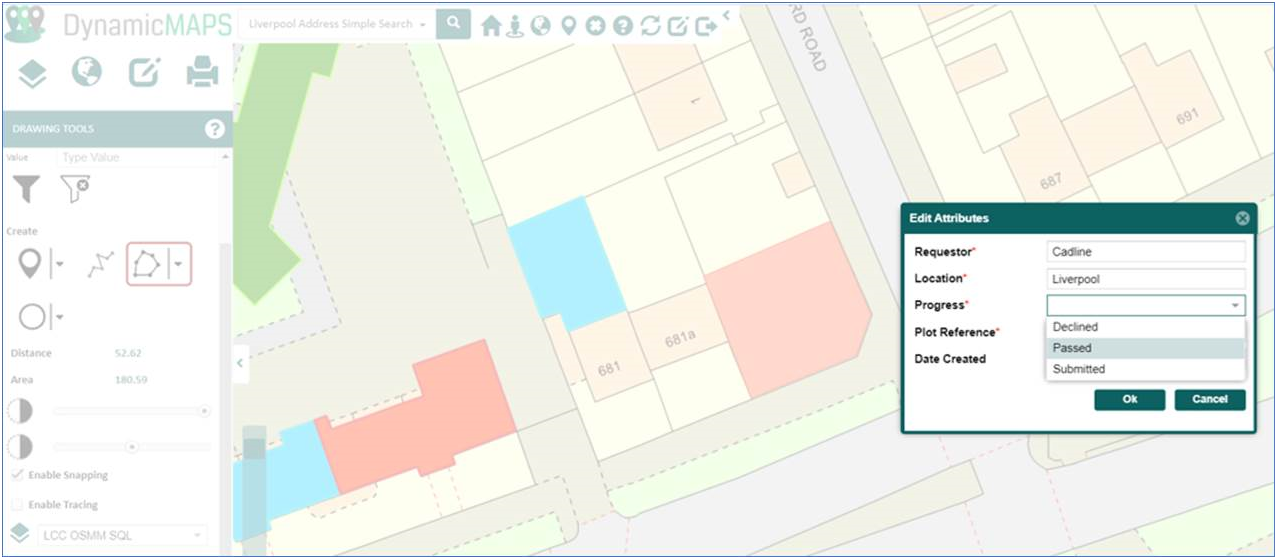Open the drawing edit panel icon

pos(145,72)
